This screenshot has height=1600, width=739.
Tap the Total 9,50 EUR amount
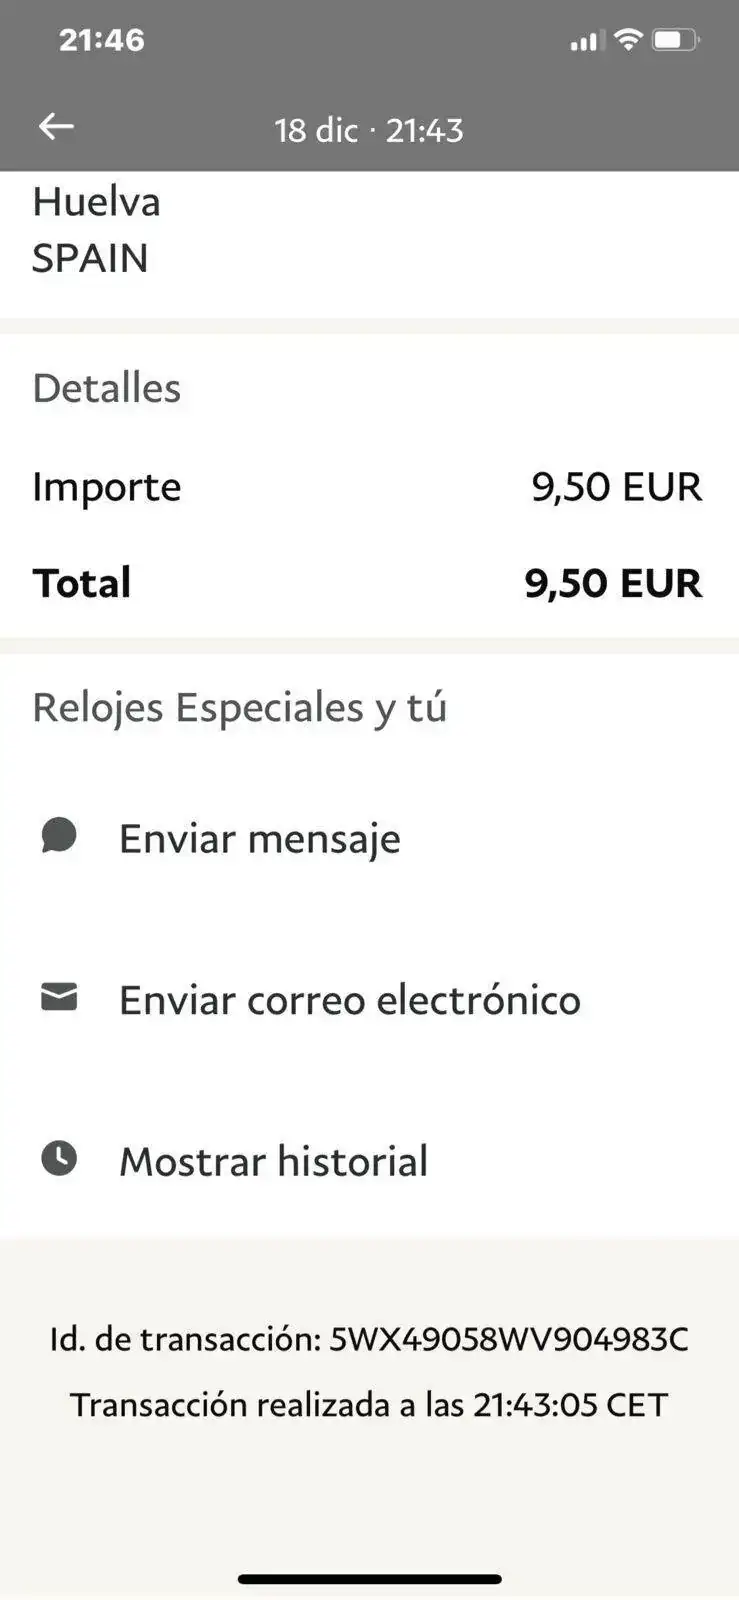[x=613, y=583]
